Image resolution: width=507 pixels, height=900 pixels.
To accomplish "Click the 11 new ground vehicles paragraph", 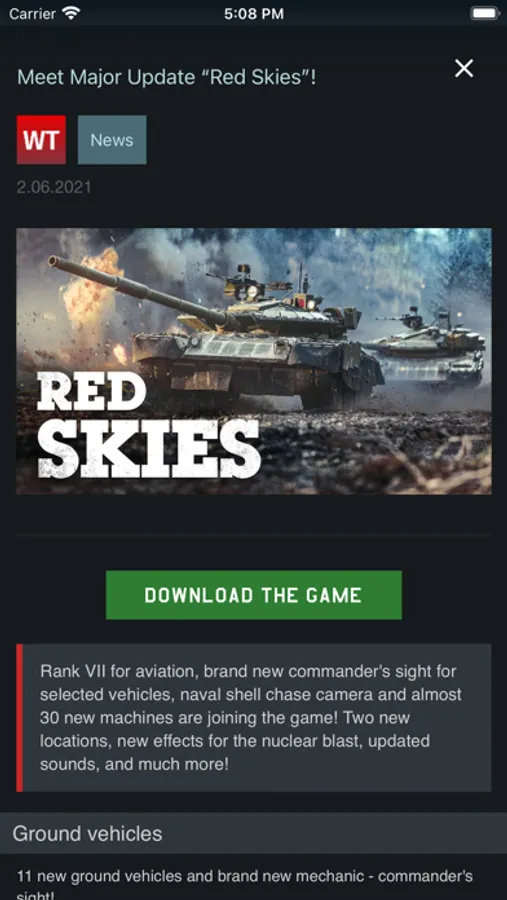I will tap(245, 884).
